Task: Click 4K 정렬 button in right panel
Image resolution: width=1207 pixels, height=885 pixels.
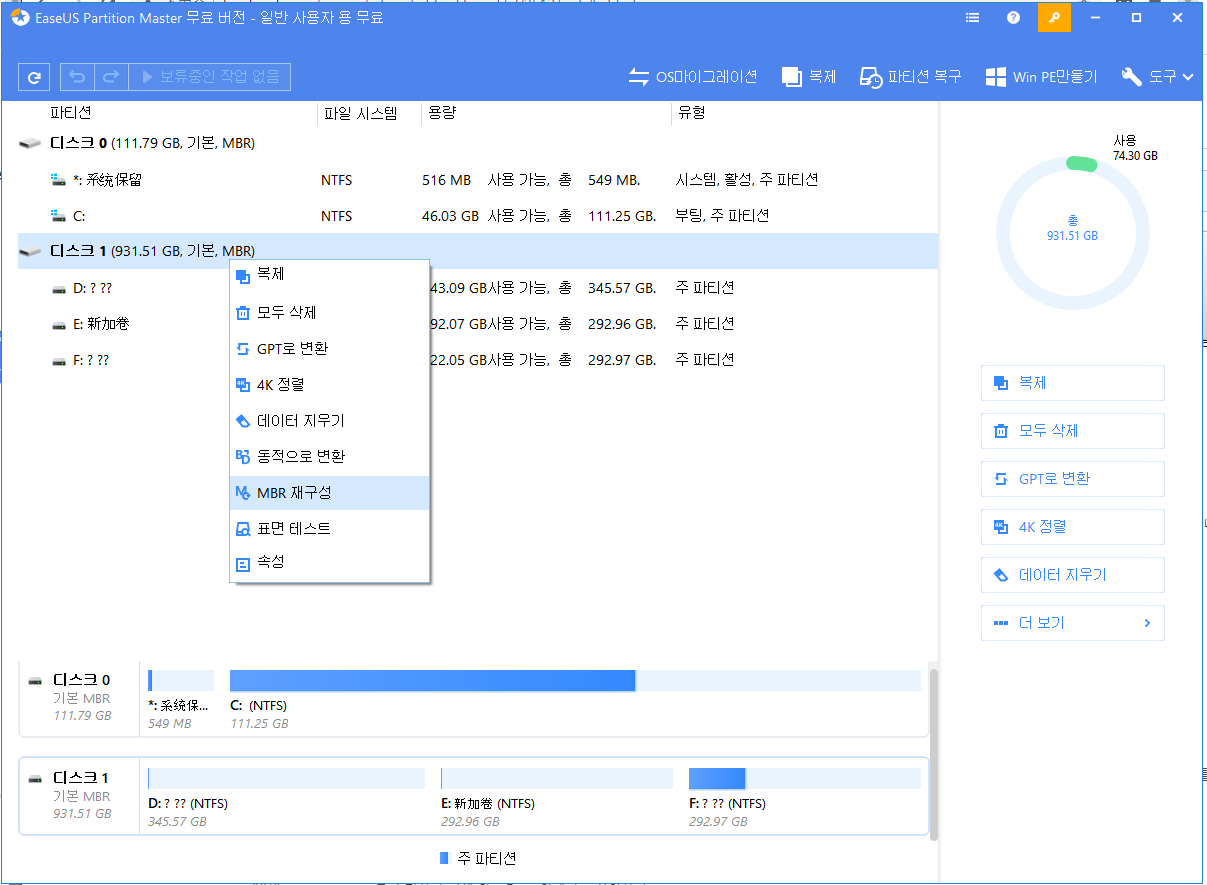Action: pos(1073,527)
